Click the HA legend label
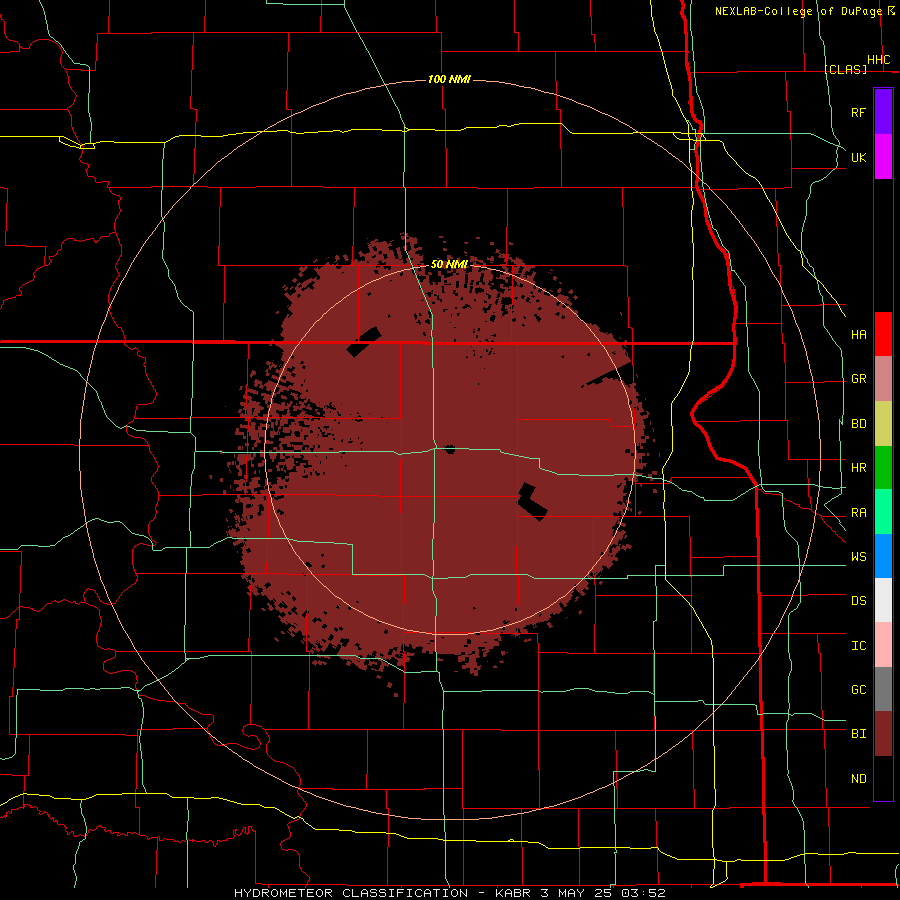Viewport: 900px width, 900px height. pos(858,334)
